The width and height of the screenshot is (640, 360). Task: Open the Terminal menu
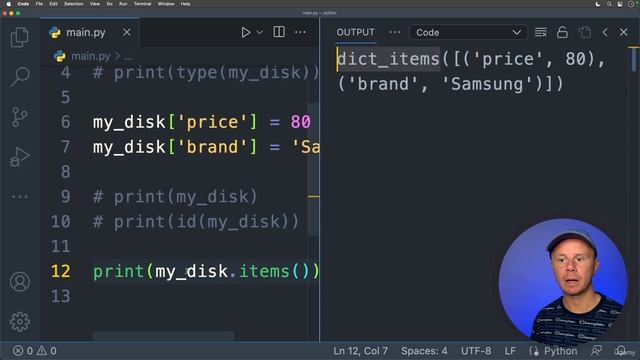(142, 4)
